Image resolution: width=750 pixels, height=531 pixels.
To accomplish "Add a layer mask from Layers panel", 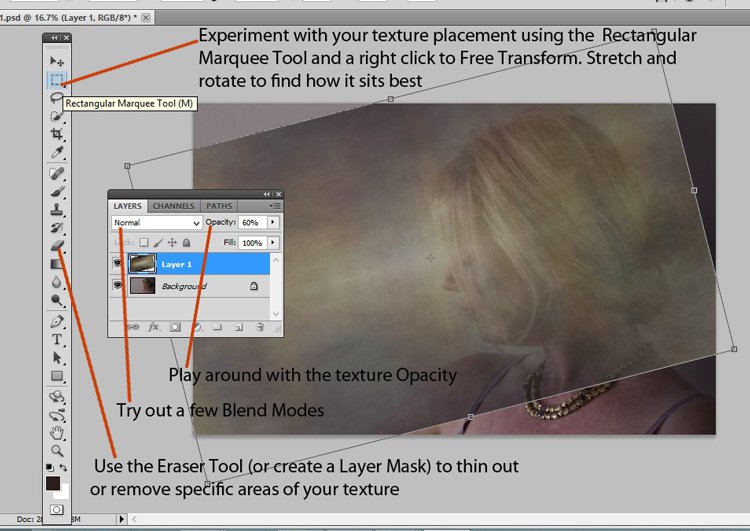I will (174, 326).
